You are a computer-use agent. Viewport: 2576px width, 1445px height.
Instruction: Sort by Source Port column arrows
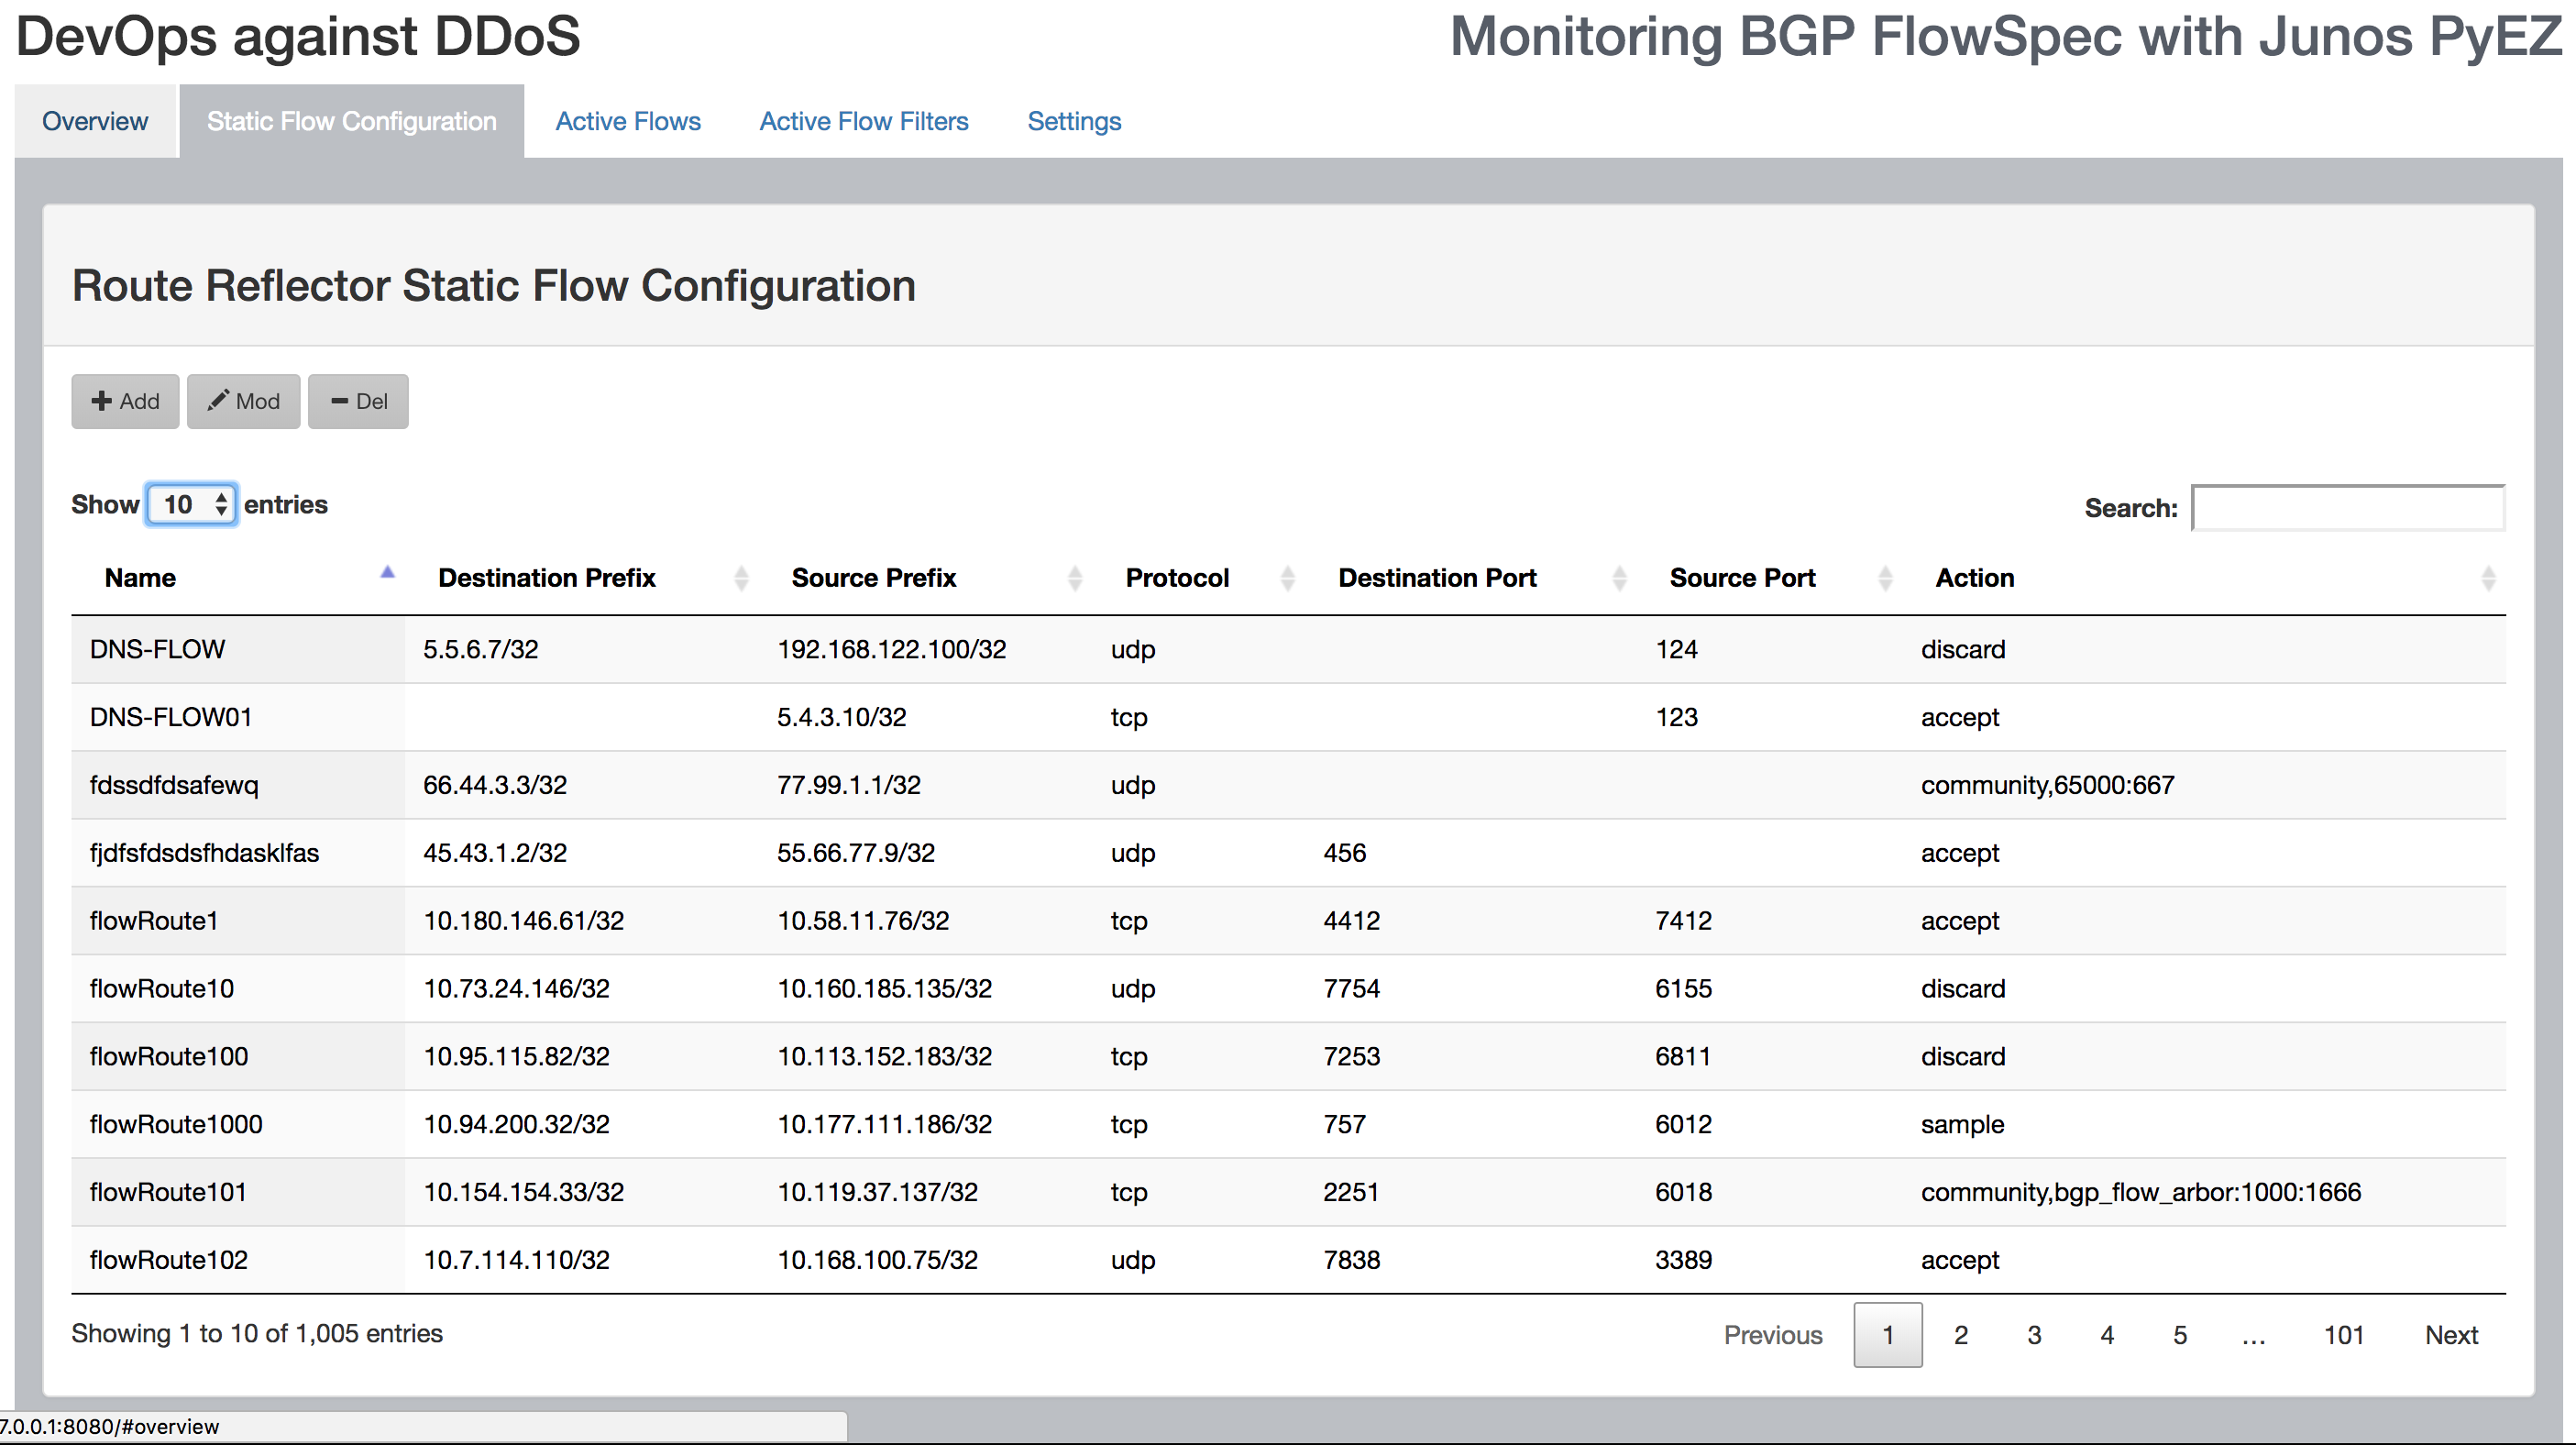pyautogui.click(x=1884, y=578)
